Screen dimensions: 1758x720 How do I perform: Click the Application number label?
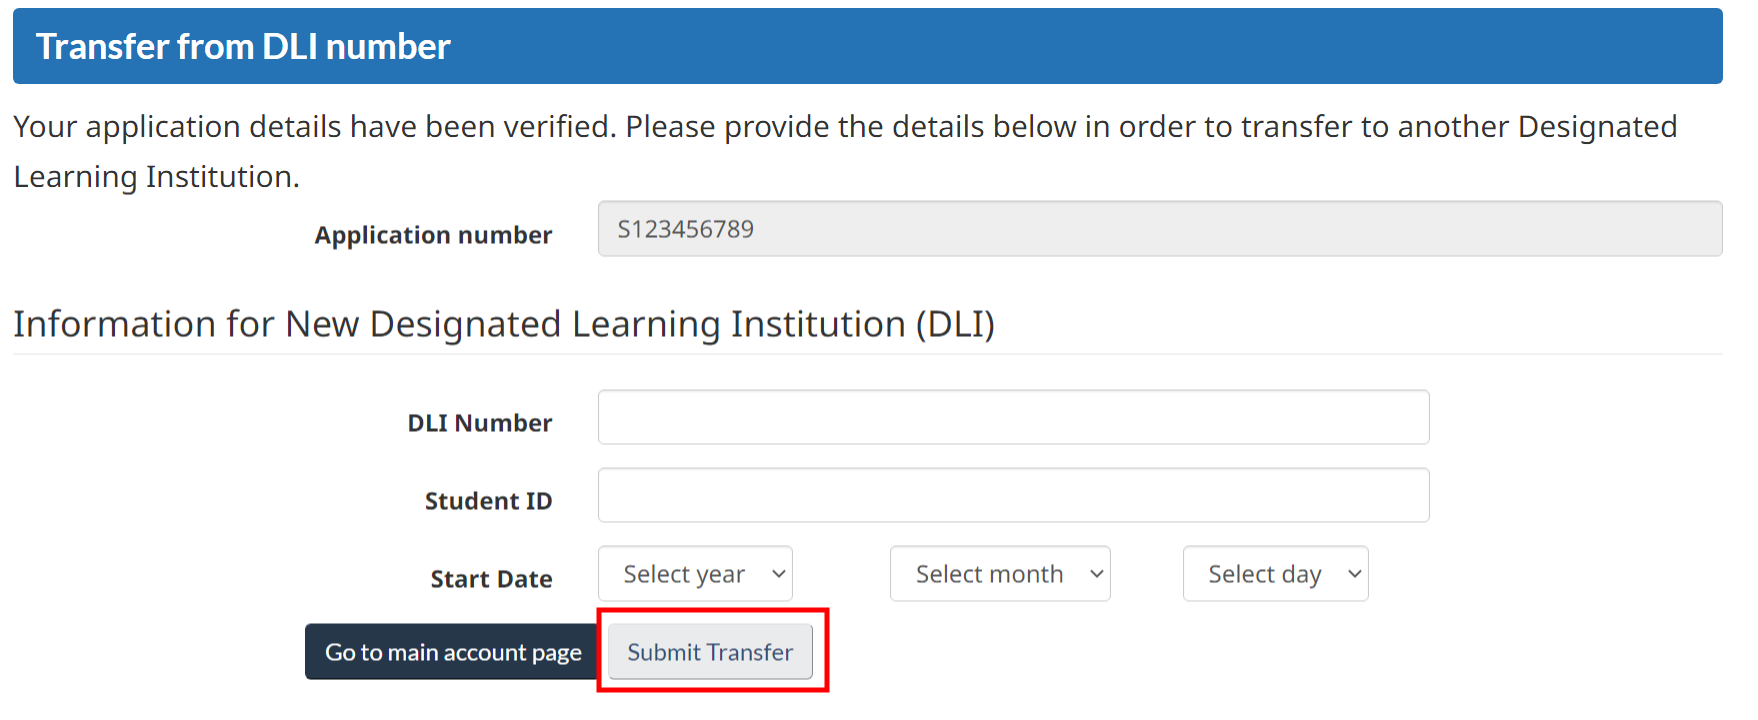click(x=433, y=235)
